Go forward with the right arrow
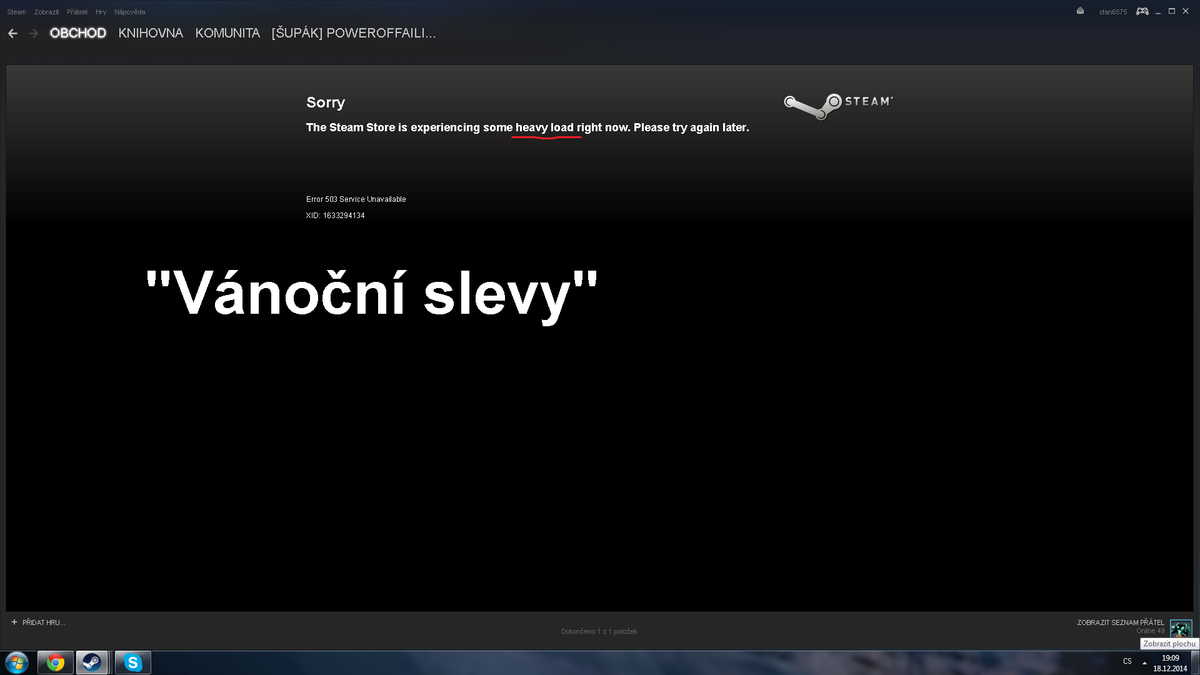Viewport: 1200px width, 675px height. click(34, 33)
